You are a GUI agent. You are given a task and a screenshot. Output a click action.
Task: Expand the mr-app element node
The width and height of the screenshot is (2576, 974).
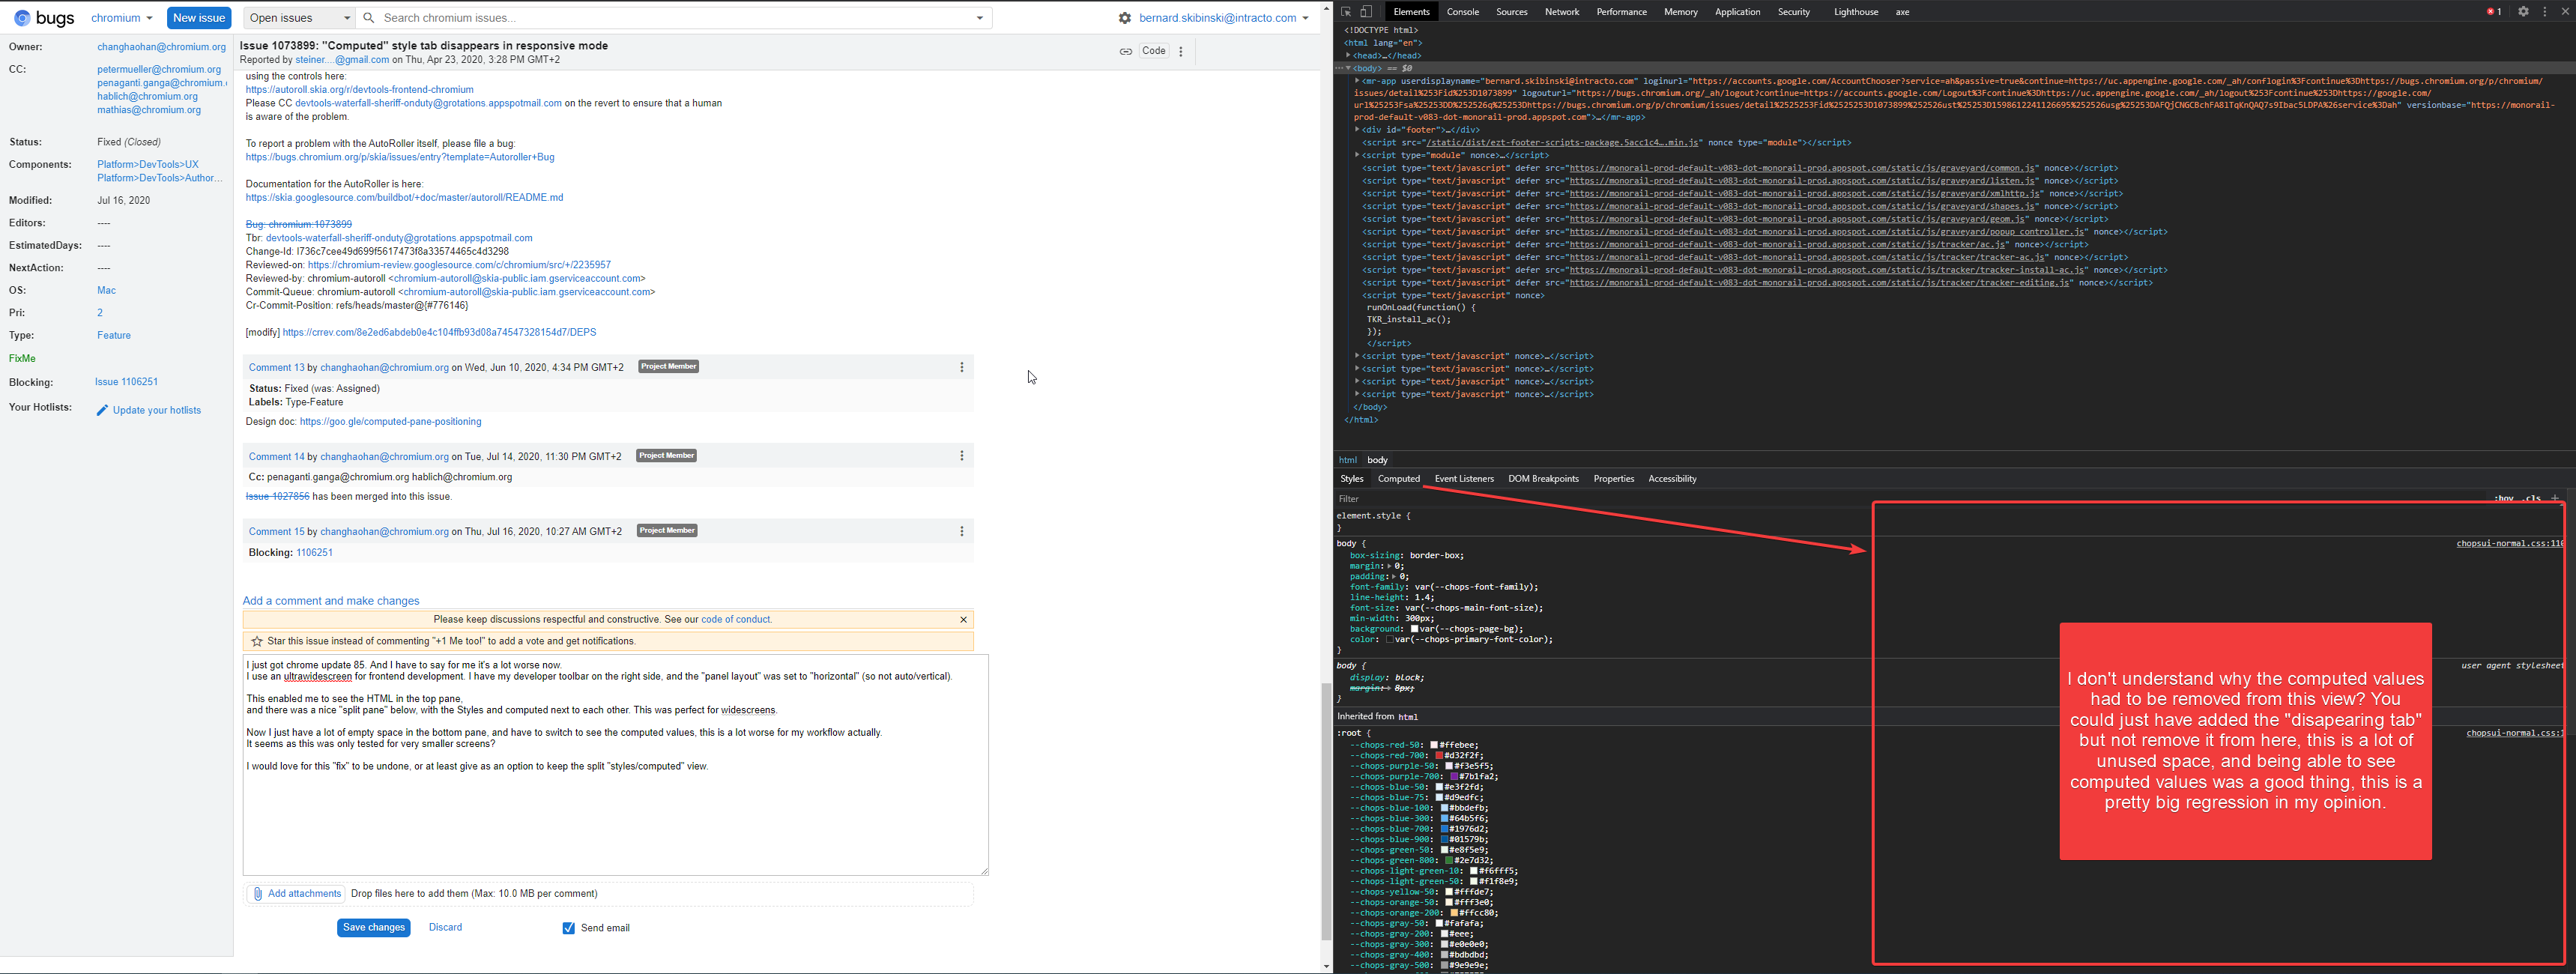click(x=1357, y=81)
